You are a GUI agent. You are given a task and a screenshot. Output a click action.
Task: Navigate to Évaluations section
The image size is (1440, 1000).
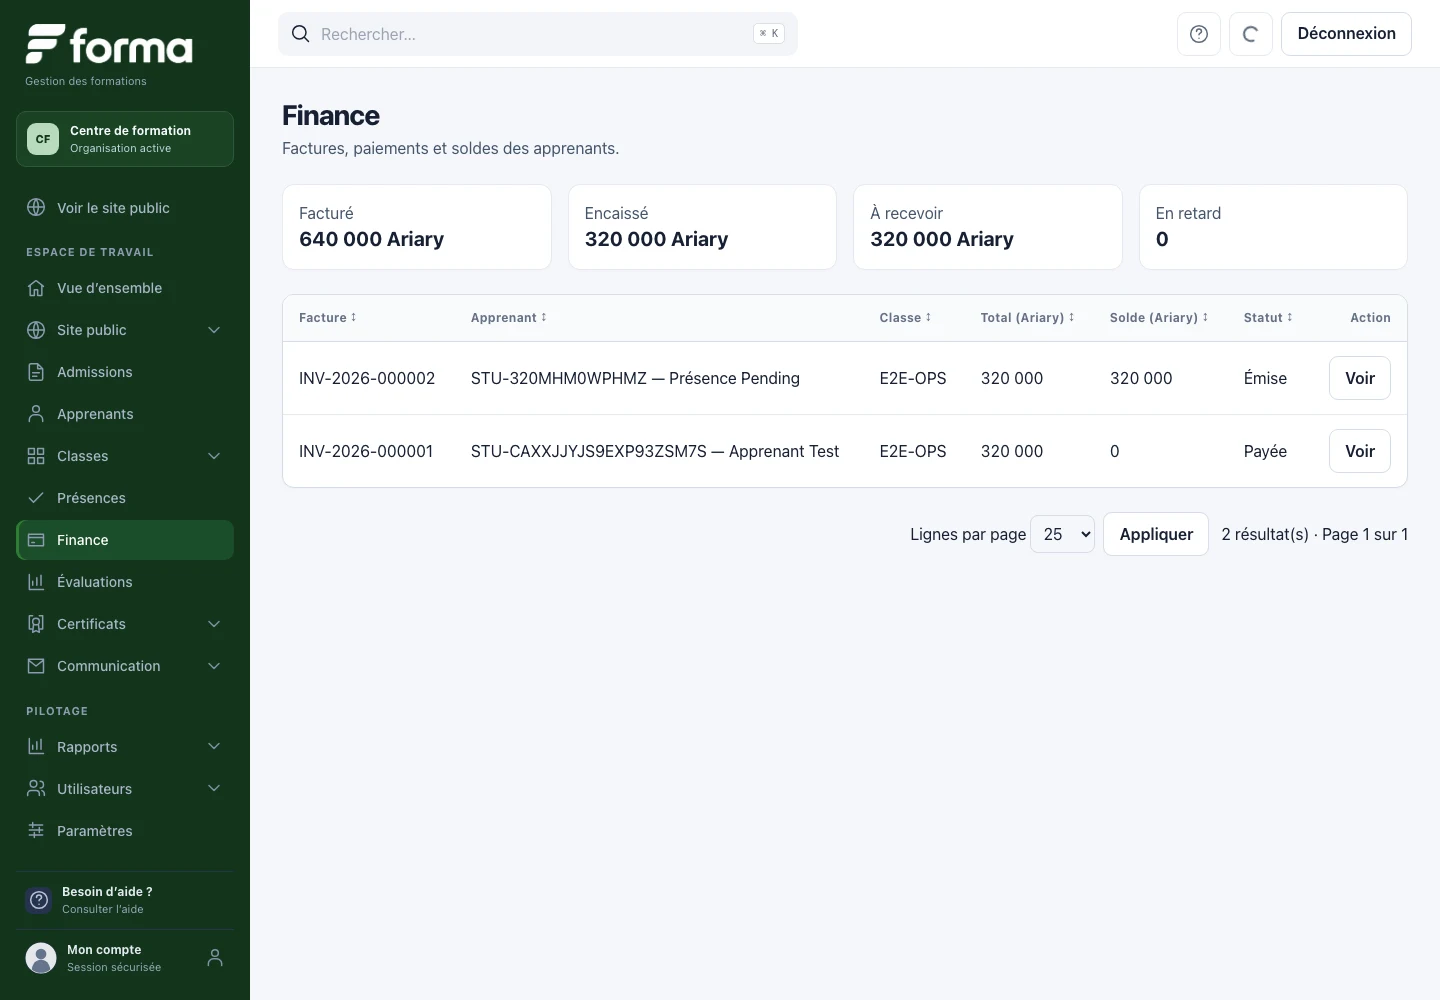point(125,582)
